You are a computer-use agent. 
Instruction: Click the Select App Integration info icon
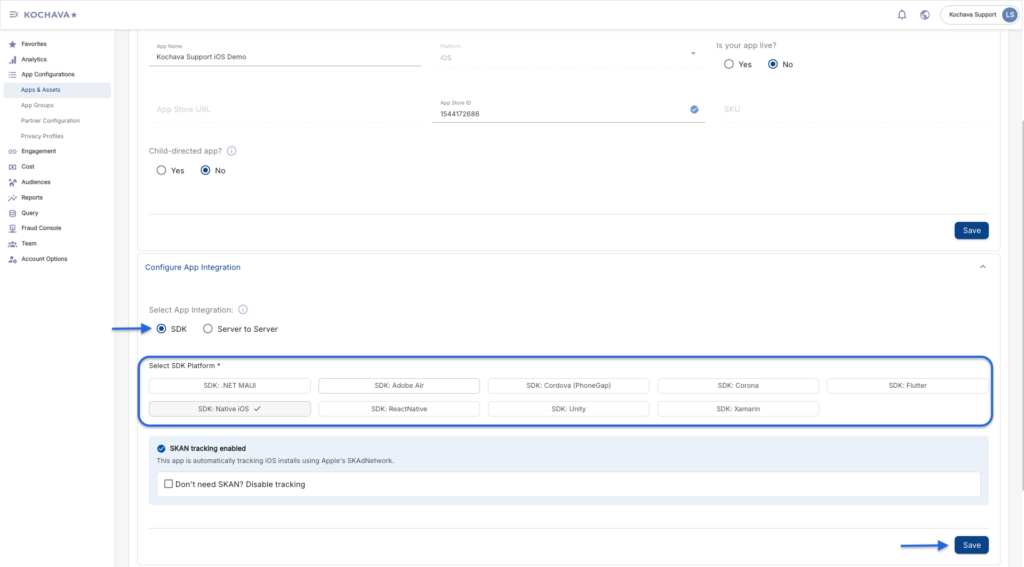coord(243,310)
